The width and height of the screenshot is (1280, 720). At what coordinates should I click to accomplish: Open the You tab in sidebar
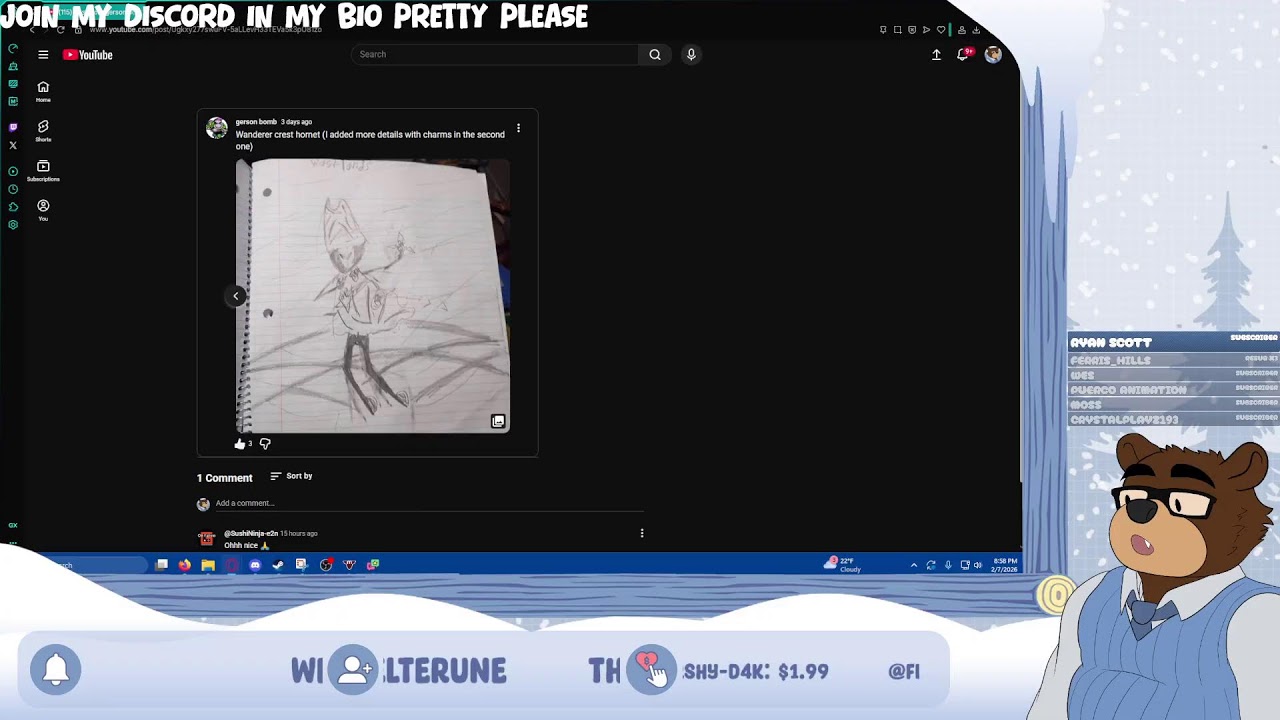coord(43,210)
